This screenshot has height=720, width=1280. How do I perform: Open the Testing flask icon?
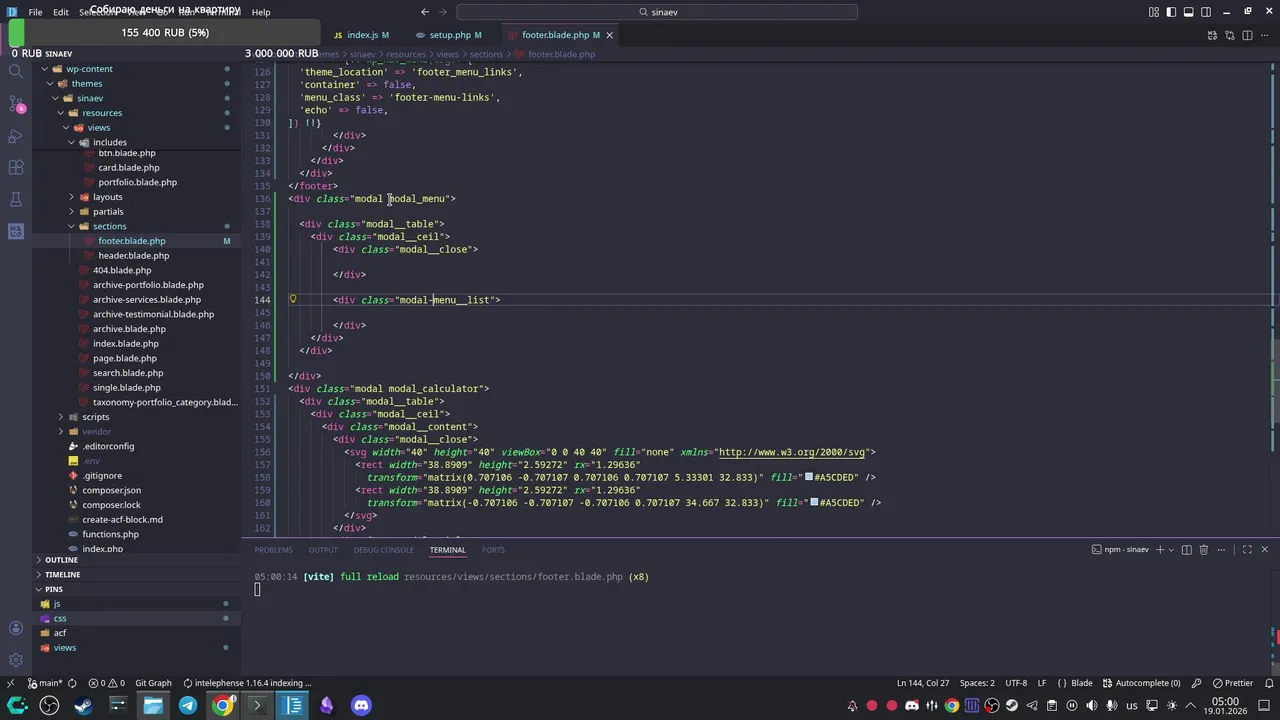tap(15, 199)
